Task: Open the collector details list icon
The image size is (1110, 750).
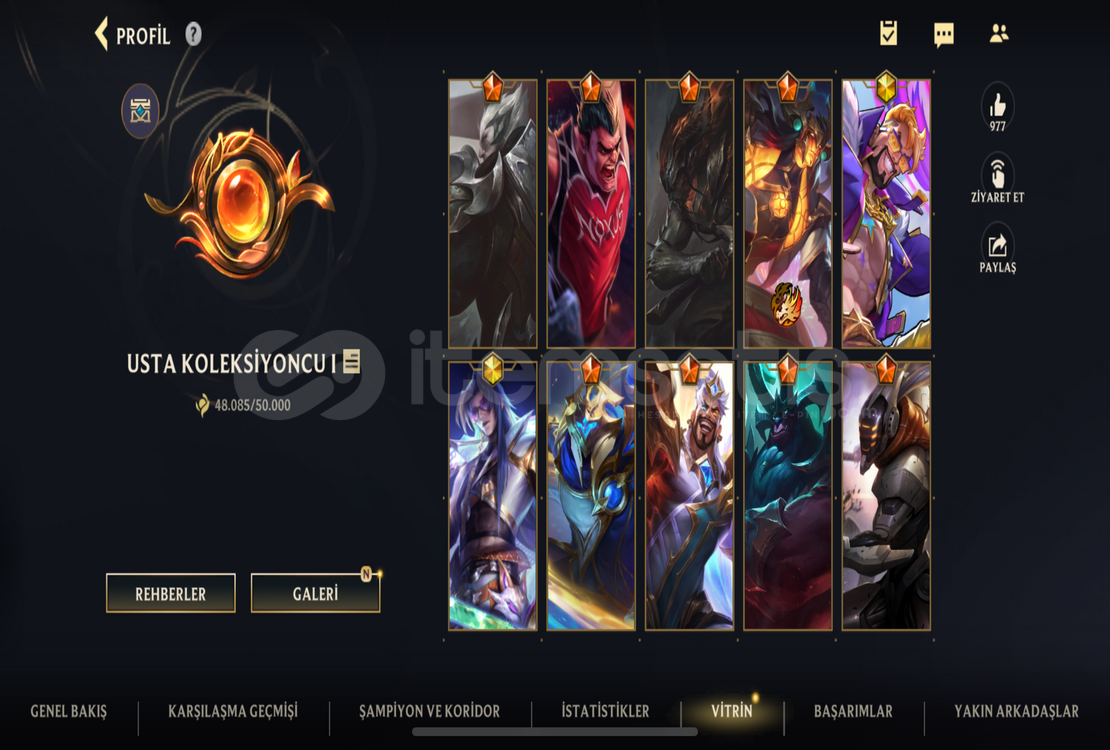Action: tap(351, 361)
